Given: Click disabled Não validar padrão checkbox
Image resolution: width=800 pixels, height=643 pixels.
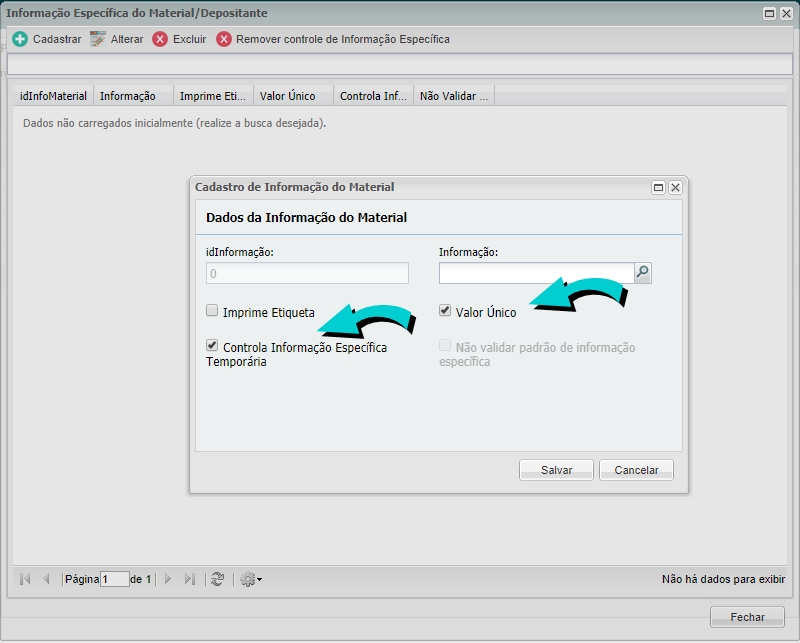Looking at the screenshot, I should pyautogui.click(x=445, y=345).
